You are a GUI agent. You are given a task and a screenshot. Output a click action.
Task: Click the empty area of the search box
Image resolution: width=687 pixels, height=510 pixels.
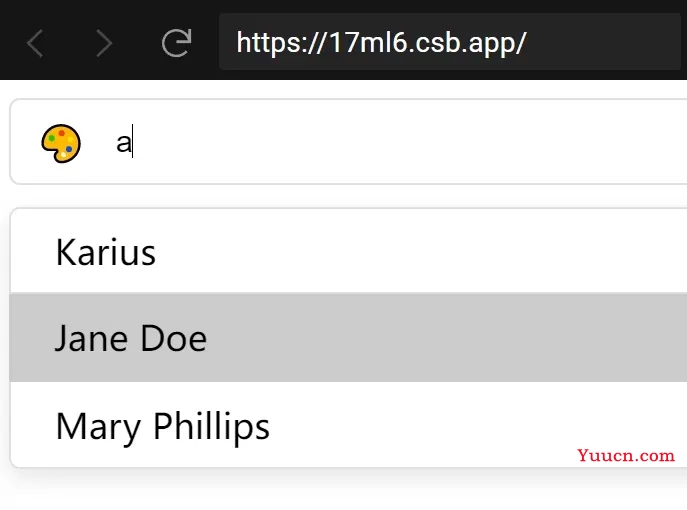click(407, 142)
